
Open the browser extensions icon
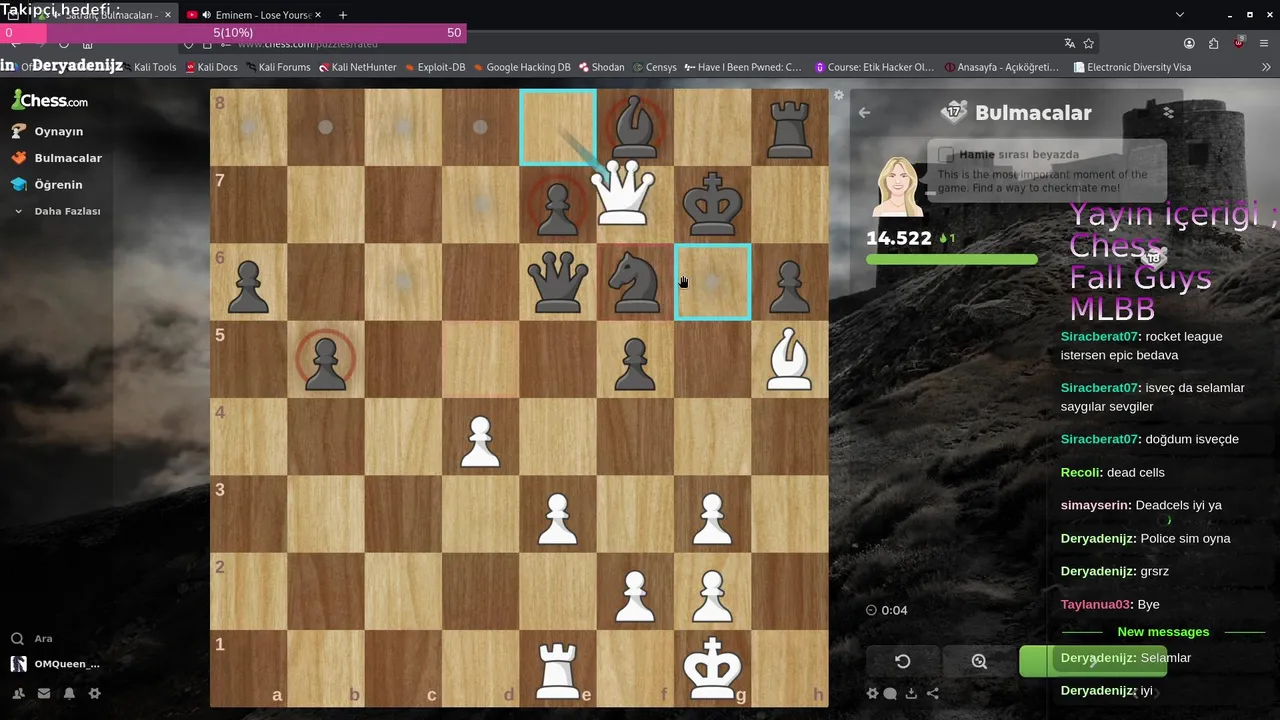(x=1214, y=43)
